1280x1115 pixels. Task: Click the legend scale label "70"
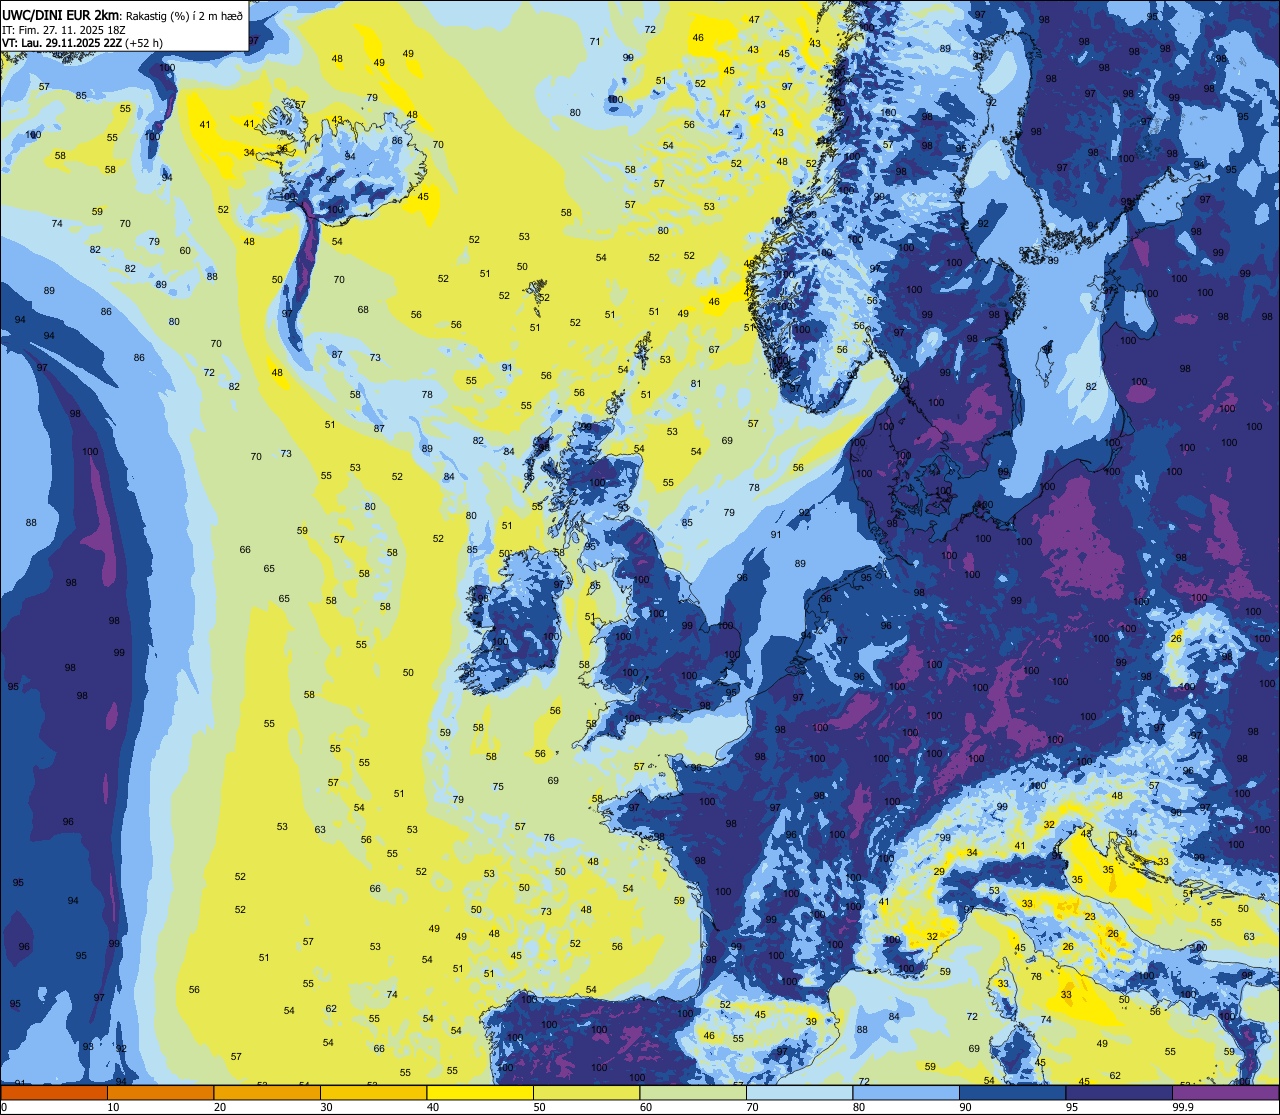click(752, 1107)
